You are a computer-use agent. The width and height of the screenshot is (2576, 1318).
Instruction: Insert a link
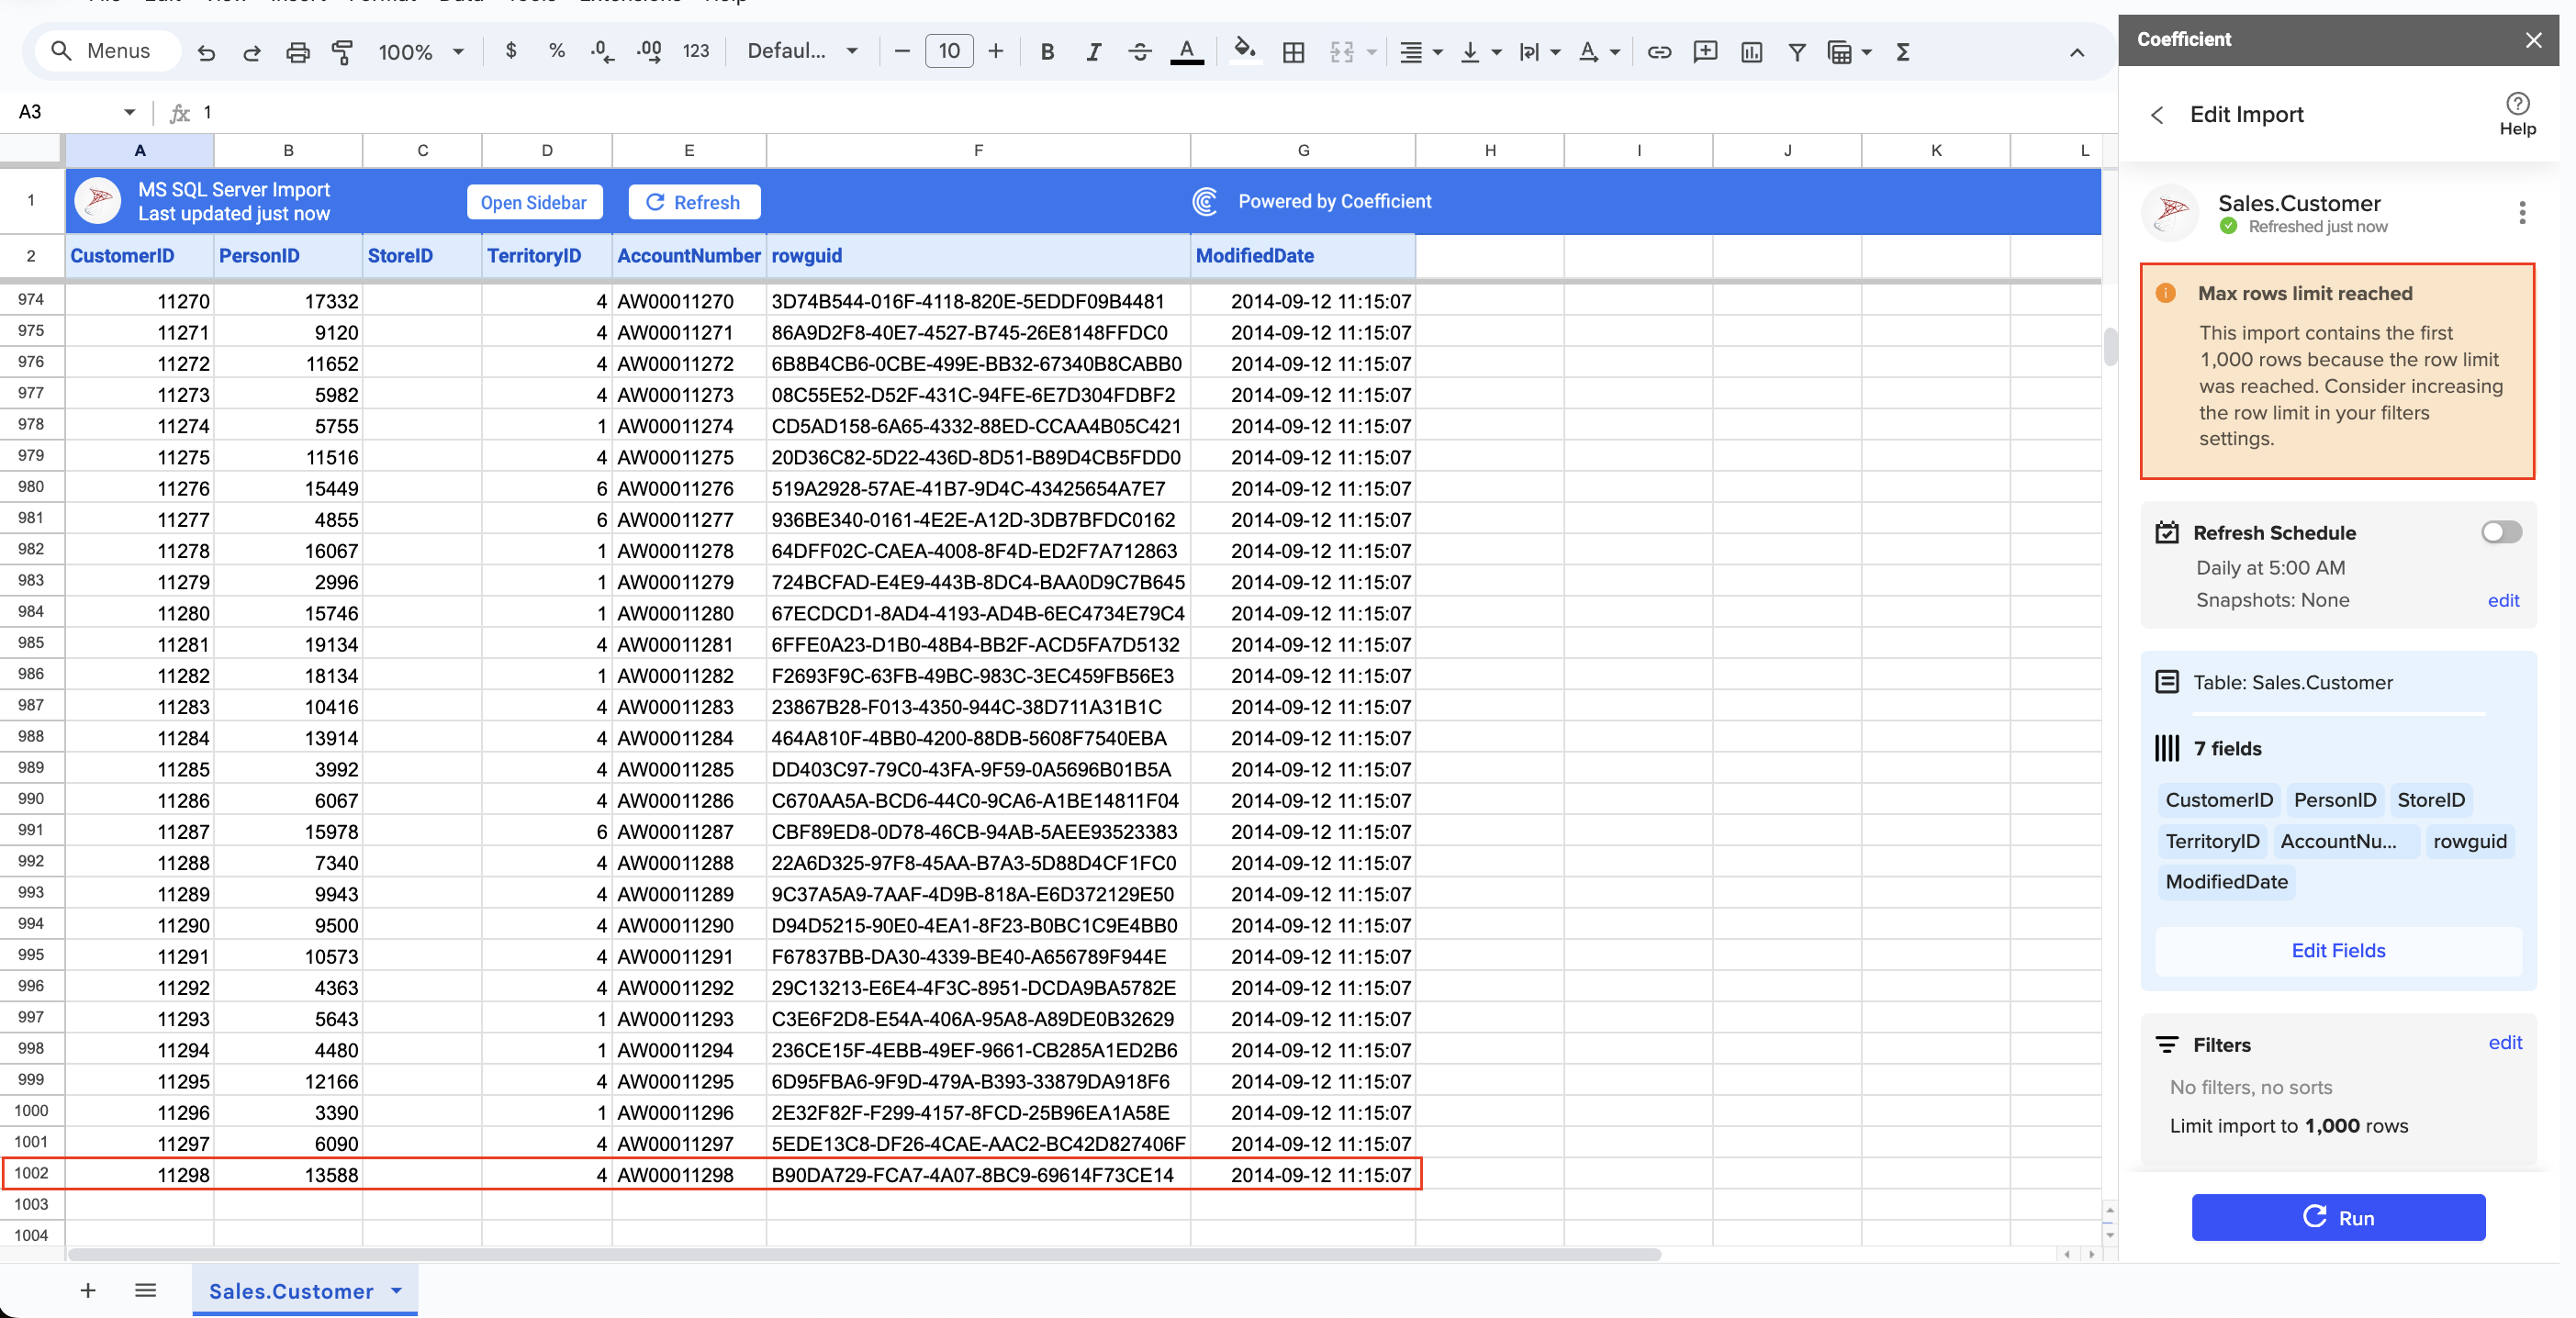1659,51
